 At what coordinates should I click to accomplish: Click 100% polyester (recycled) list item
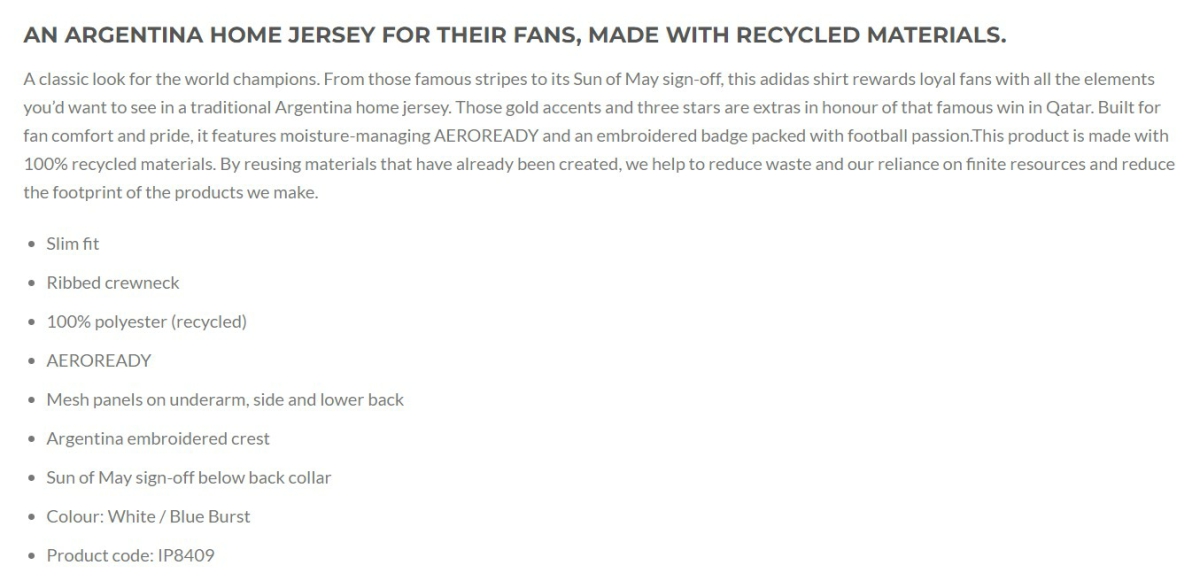tap(146, 322)
